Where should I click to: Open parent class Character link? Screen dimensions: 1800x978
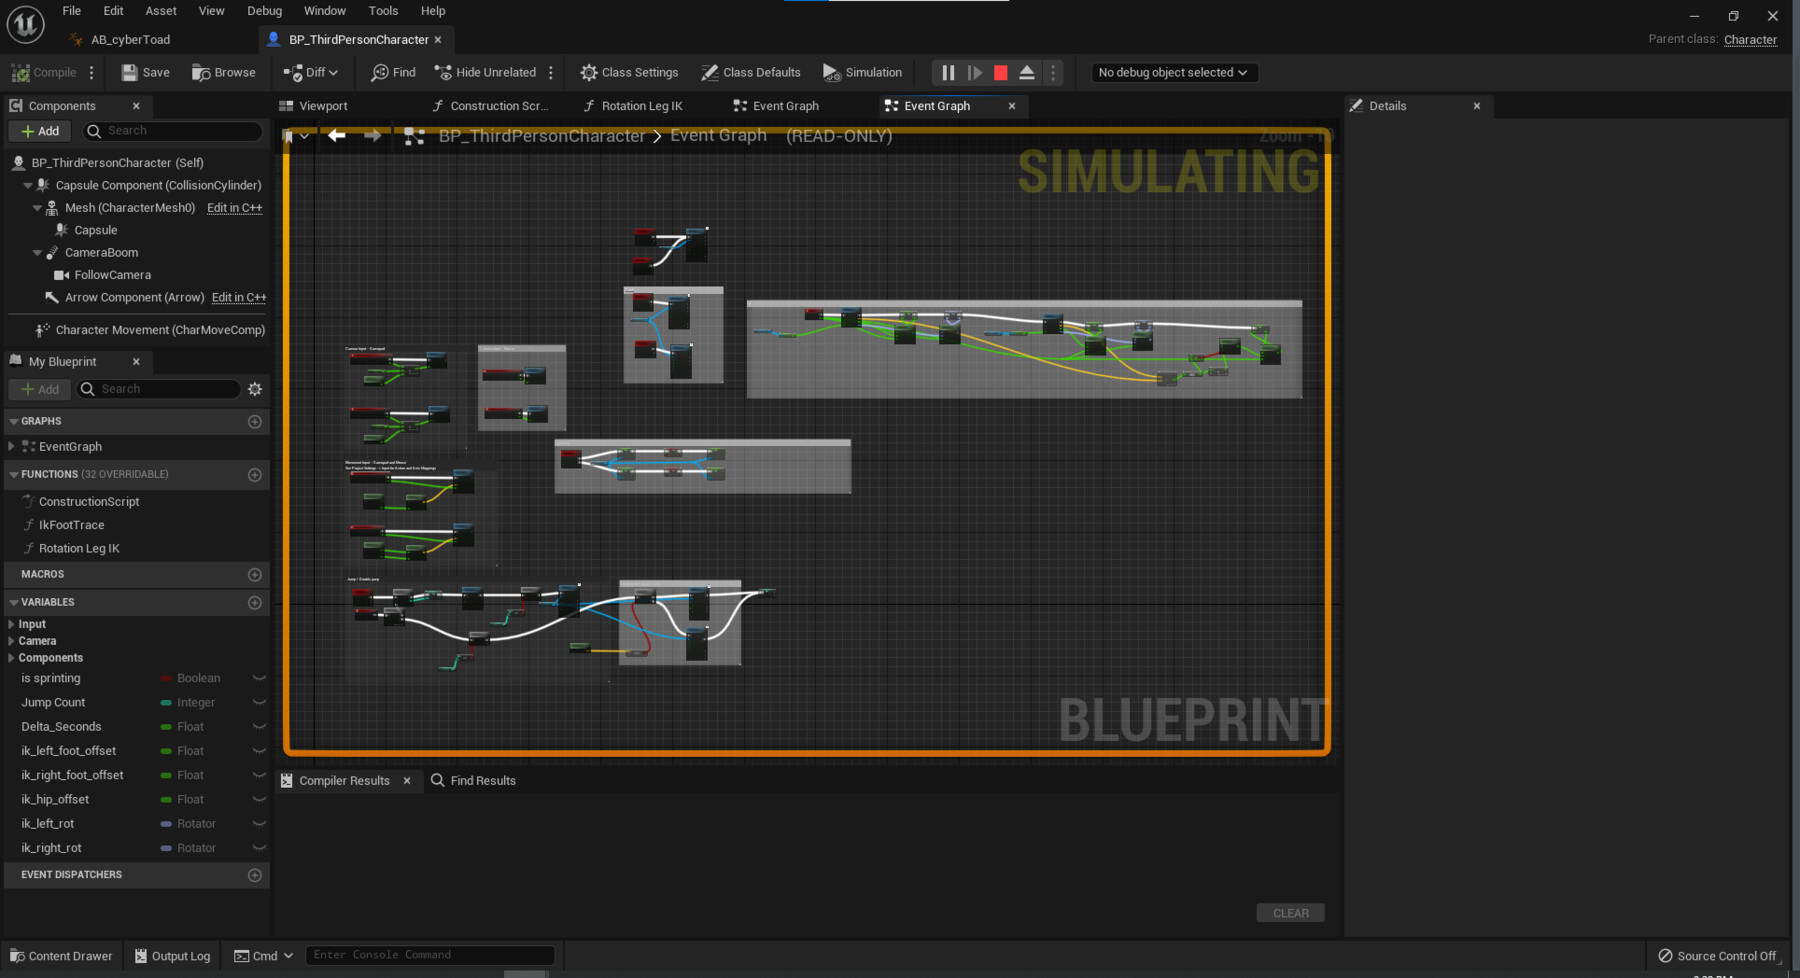click(x=1749, y=39)
